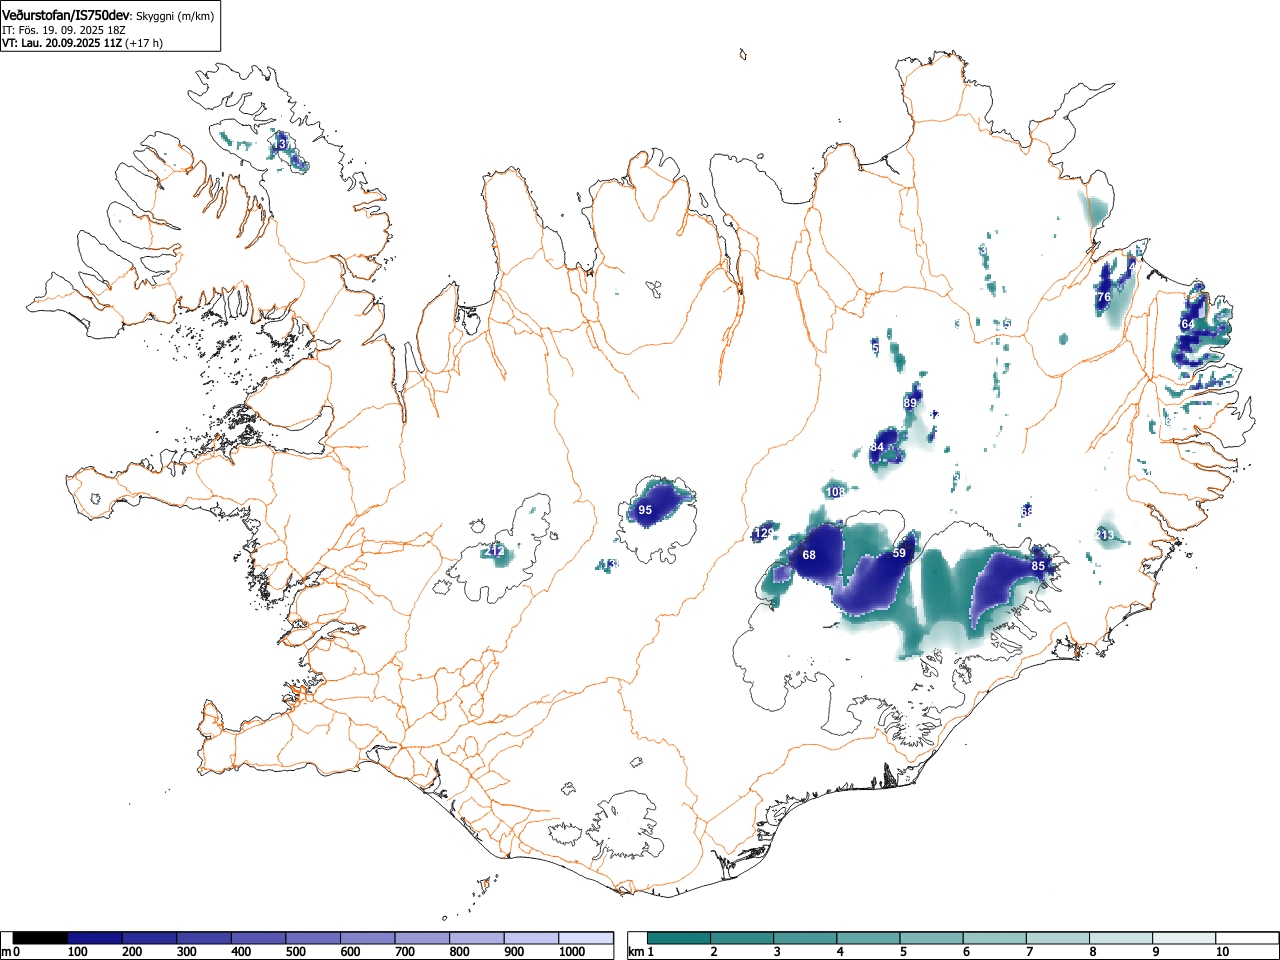Image resolution: width=1280 pixels, height=960 pixels.
Task: Click the '300' tick label on meters legend
Action: click(186, 952)
